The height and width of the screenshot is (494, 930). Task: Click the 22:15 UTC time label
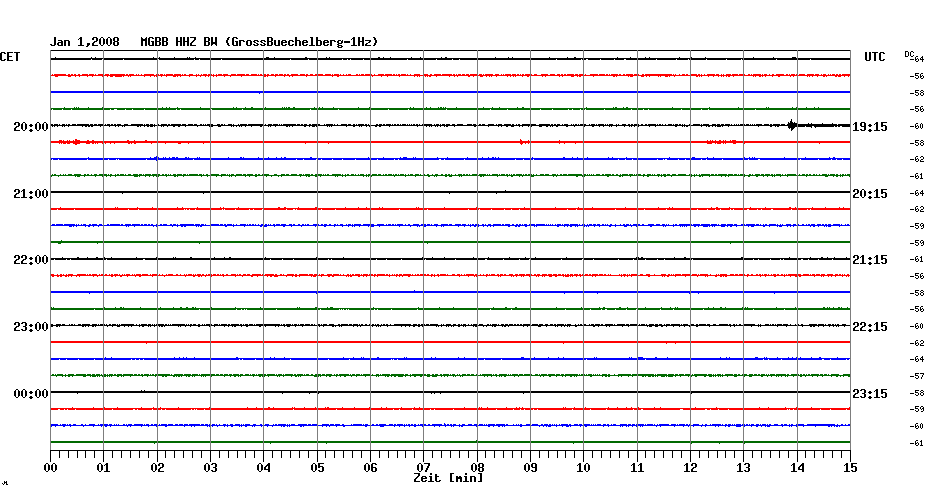870,327
